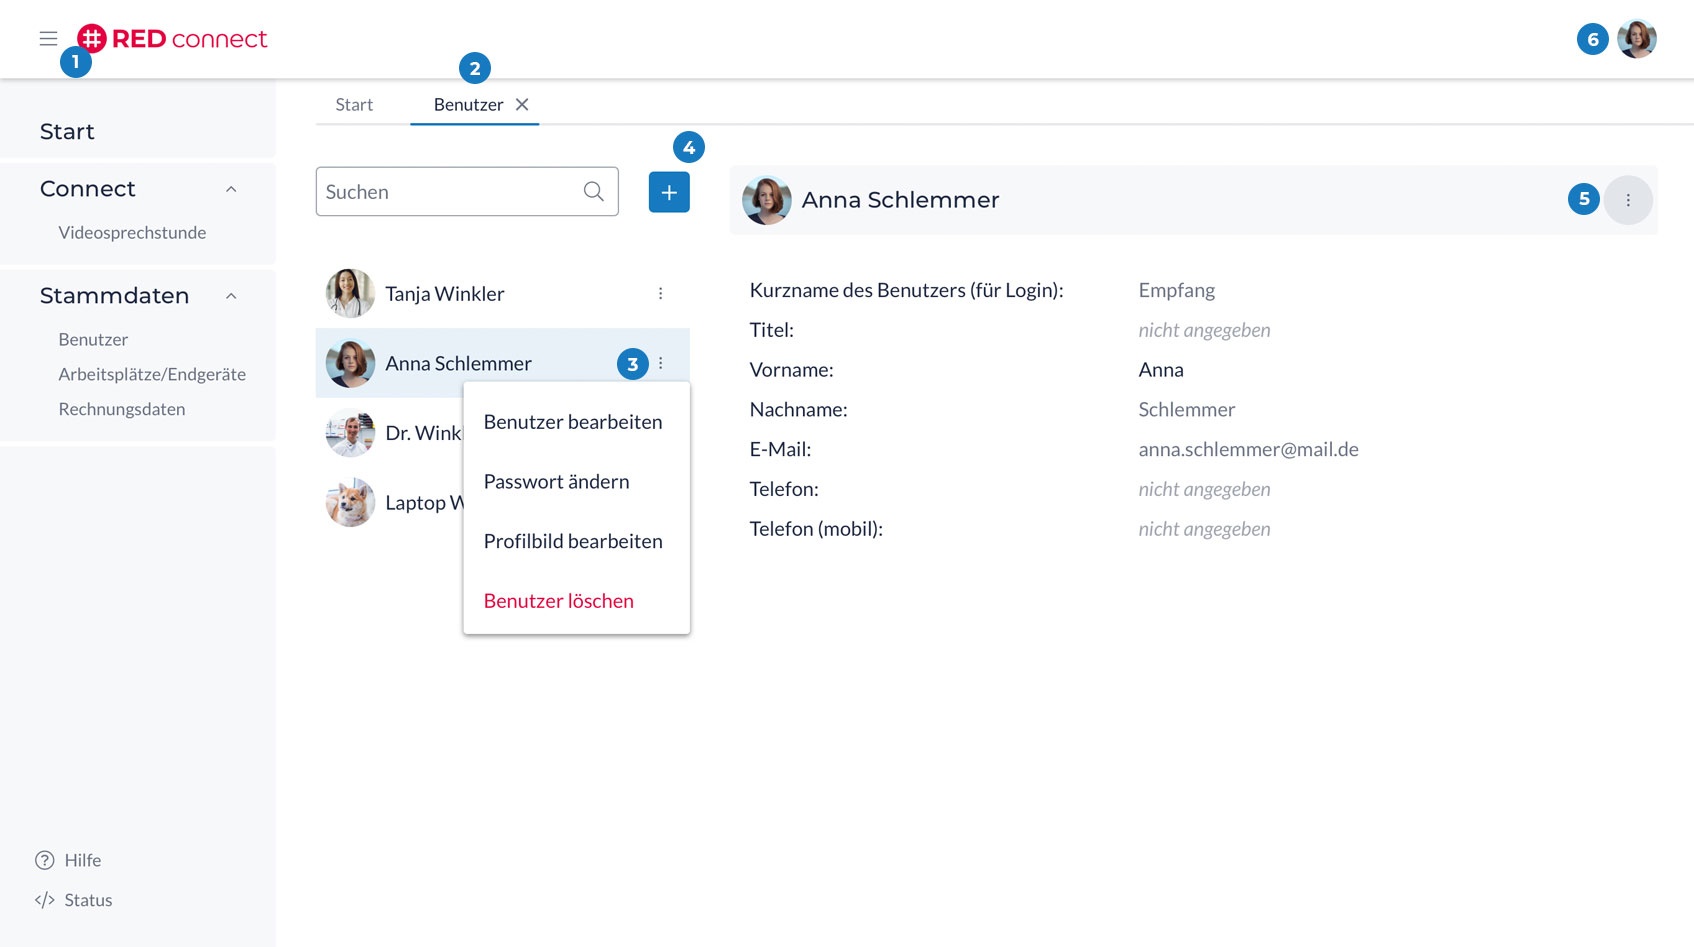This screenshot has height=947, width=1694.
Task: Close the Benutzer tab
Action: 522,105
